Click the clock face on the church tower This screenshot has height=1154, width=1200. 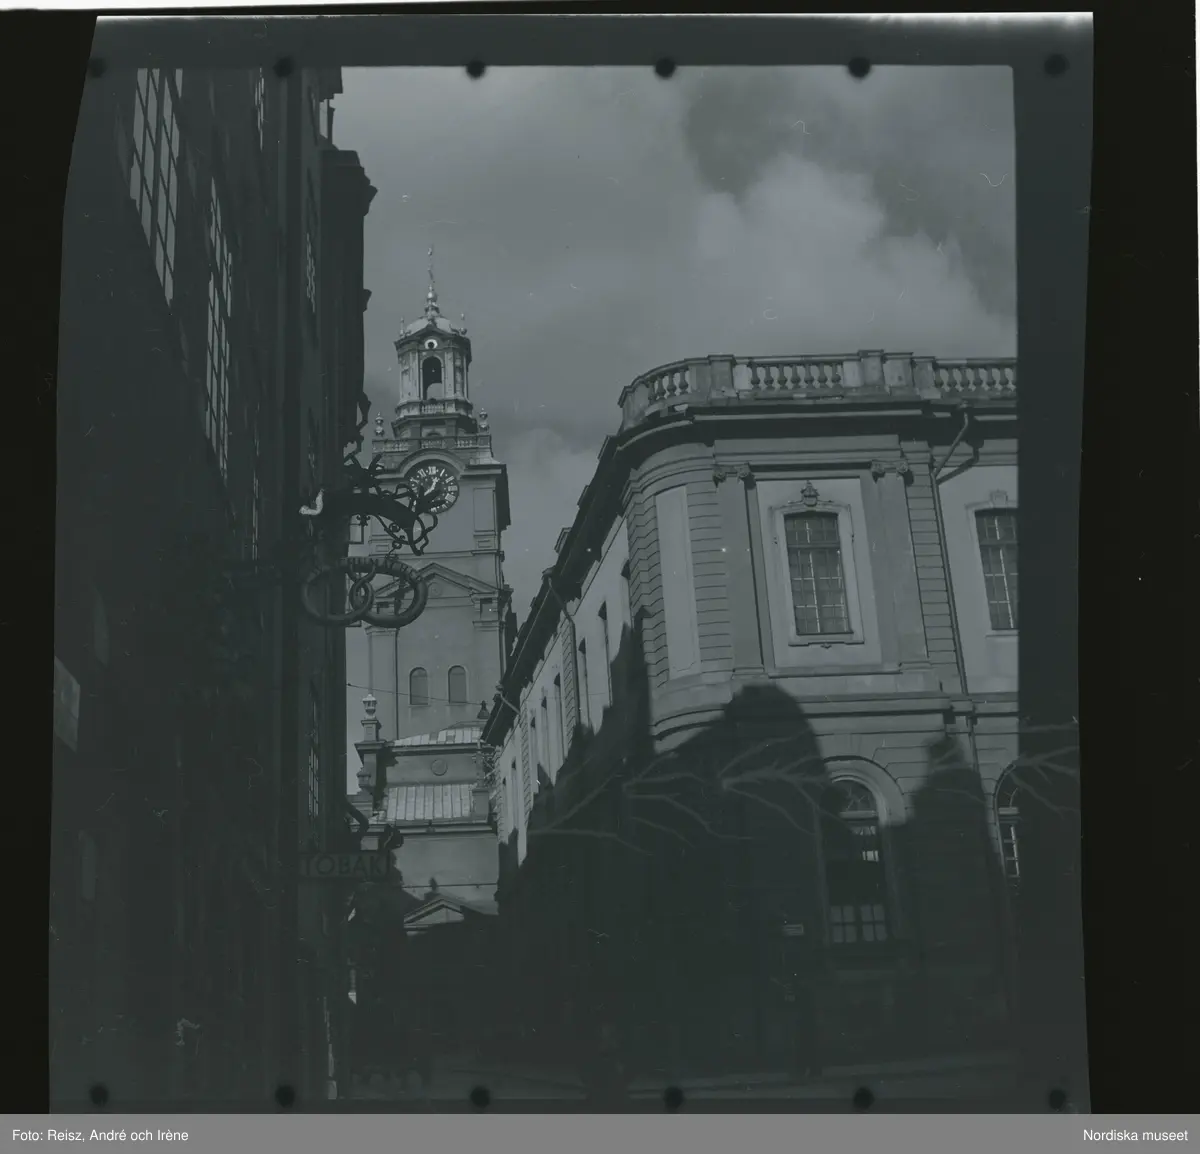[x=433, y=488]
